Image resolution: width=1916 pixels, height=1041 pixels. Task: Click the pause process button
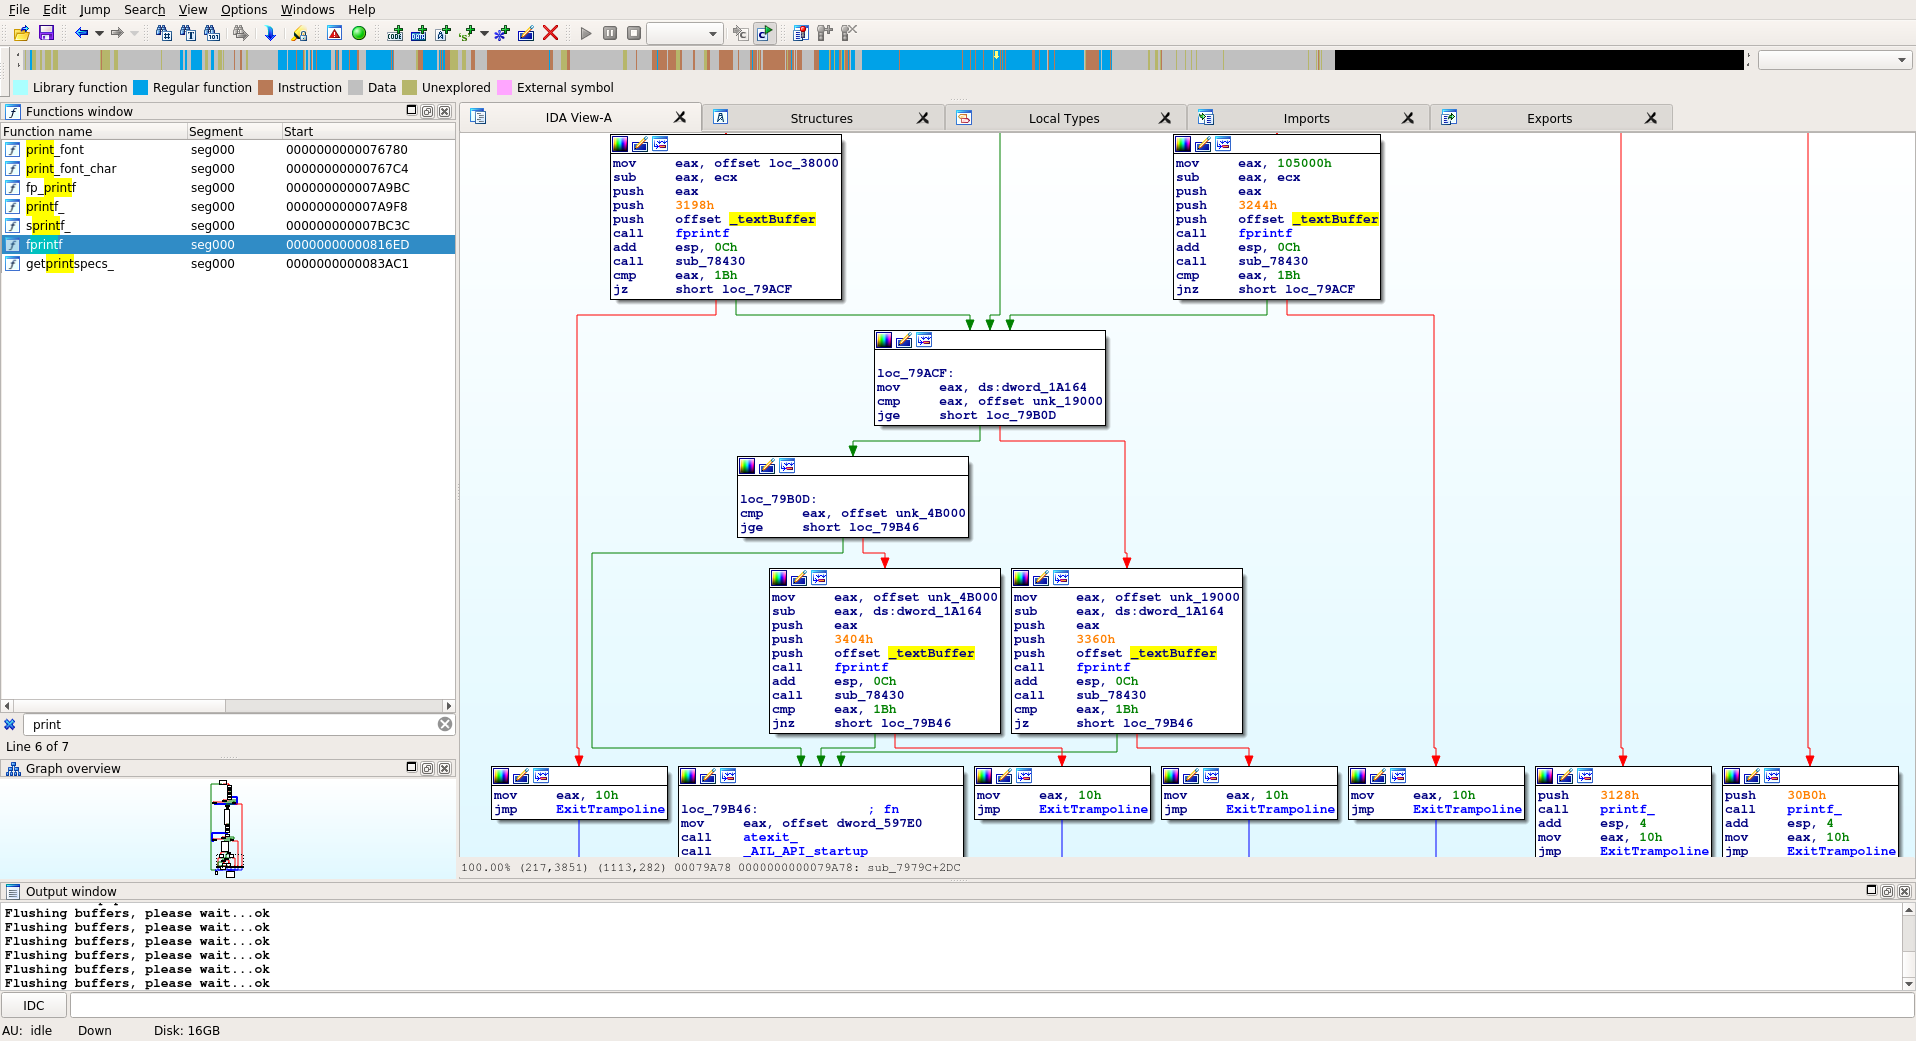pos(610,33)
